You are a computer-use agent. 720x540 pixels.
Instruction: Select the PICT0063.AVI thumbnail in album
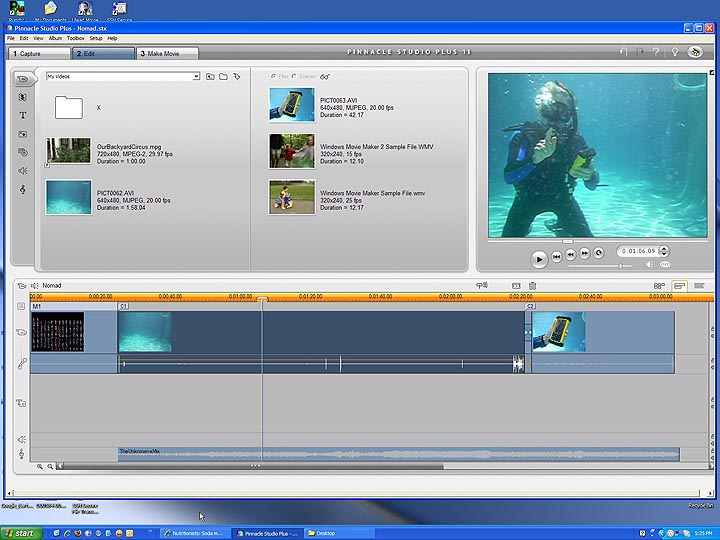(292, 106)
